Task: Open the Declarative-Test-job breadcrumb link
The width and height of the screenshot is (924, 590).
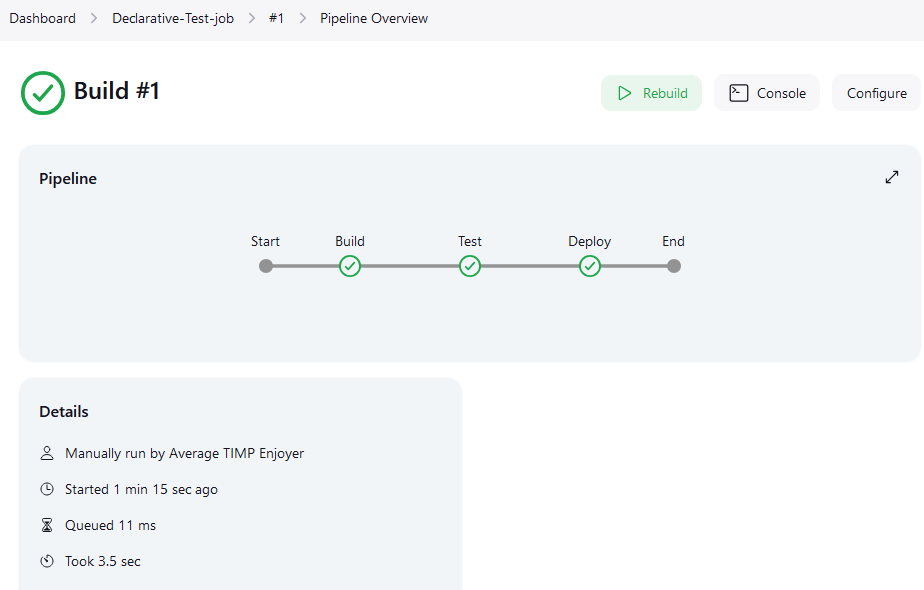Action: pyautogui.click(x=173, y=18)
